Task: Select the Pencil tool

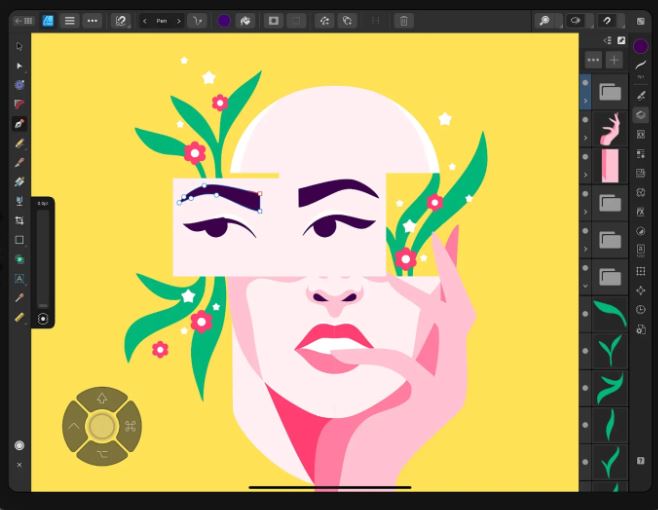Action: 19,143
